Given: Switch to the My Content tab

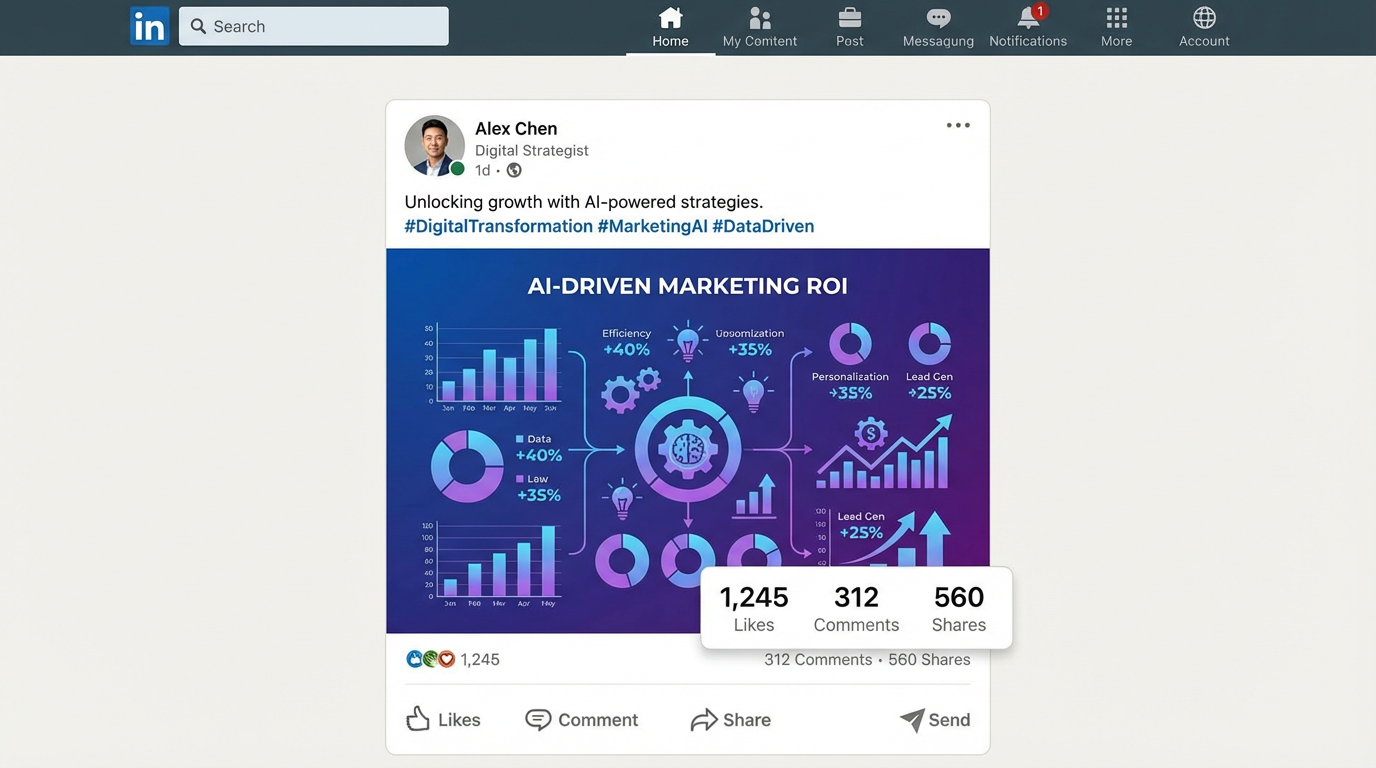Looking at the screenshot, I should 759,27.
